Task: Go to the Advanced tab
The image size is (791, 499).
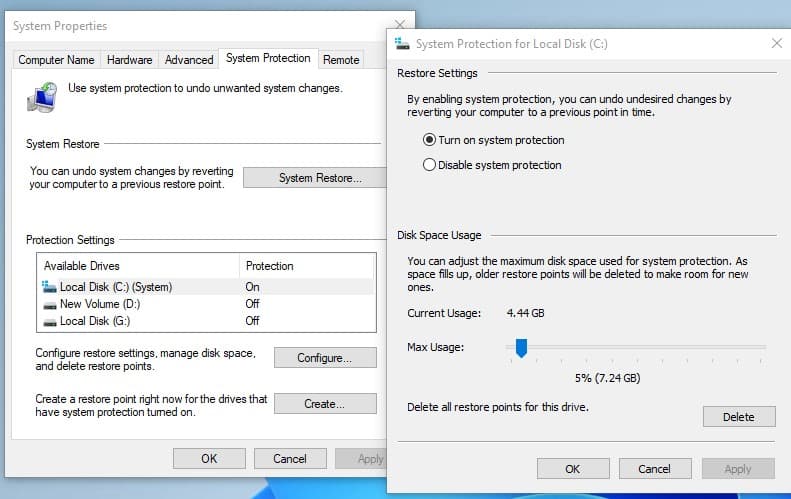Action: click(x=189, y=60)
